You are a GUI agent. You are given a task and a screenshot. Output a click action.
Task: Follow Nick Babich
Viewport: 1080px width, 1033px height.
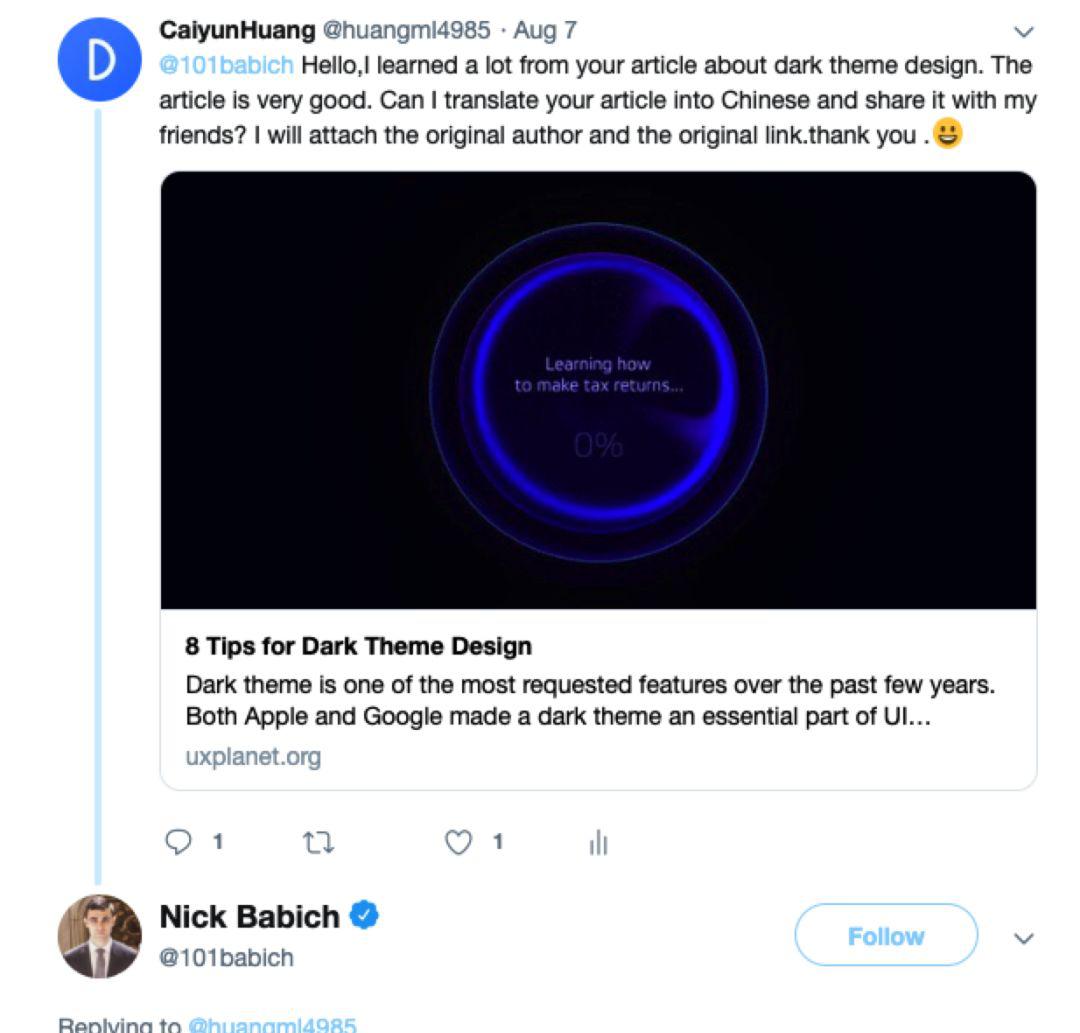tap(886, 935)
